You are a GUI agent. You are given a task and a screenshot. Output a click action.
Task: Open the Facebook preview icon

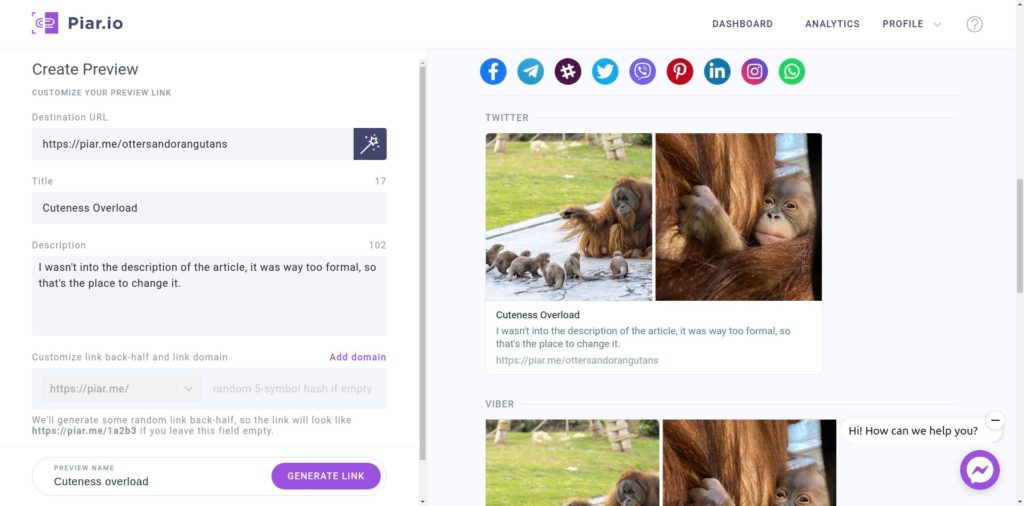(x=493, y=71)
